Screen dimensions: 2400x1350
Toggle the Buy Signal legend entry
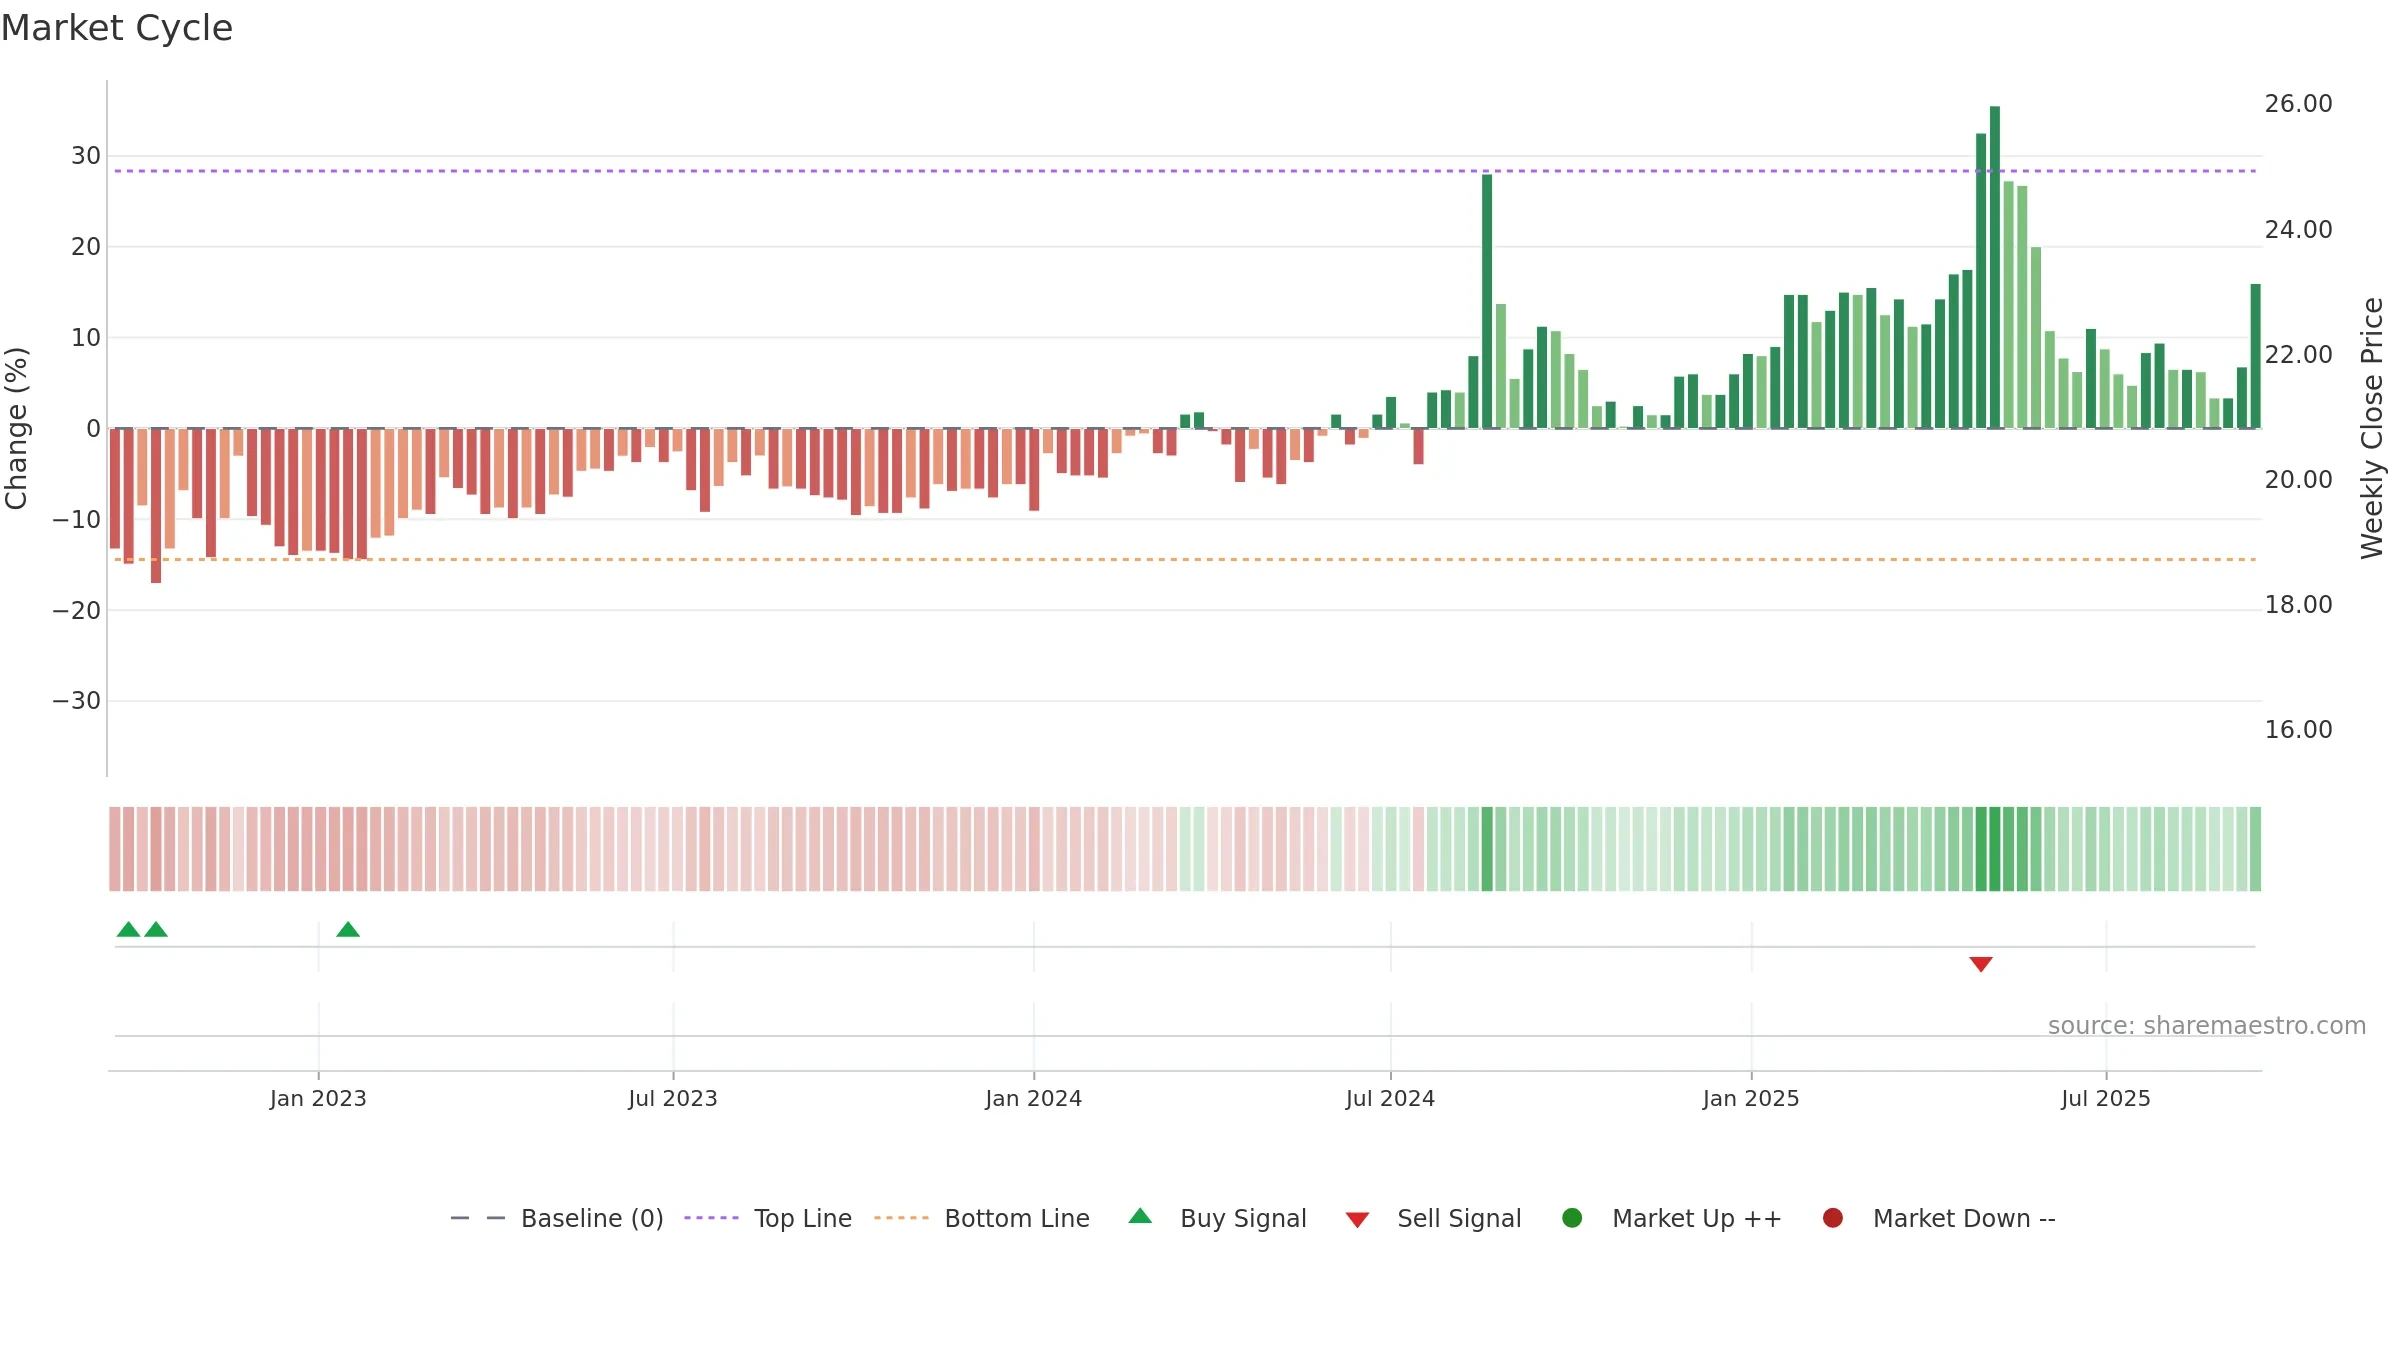(x=1217, y=1218)
